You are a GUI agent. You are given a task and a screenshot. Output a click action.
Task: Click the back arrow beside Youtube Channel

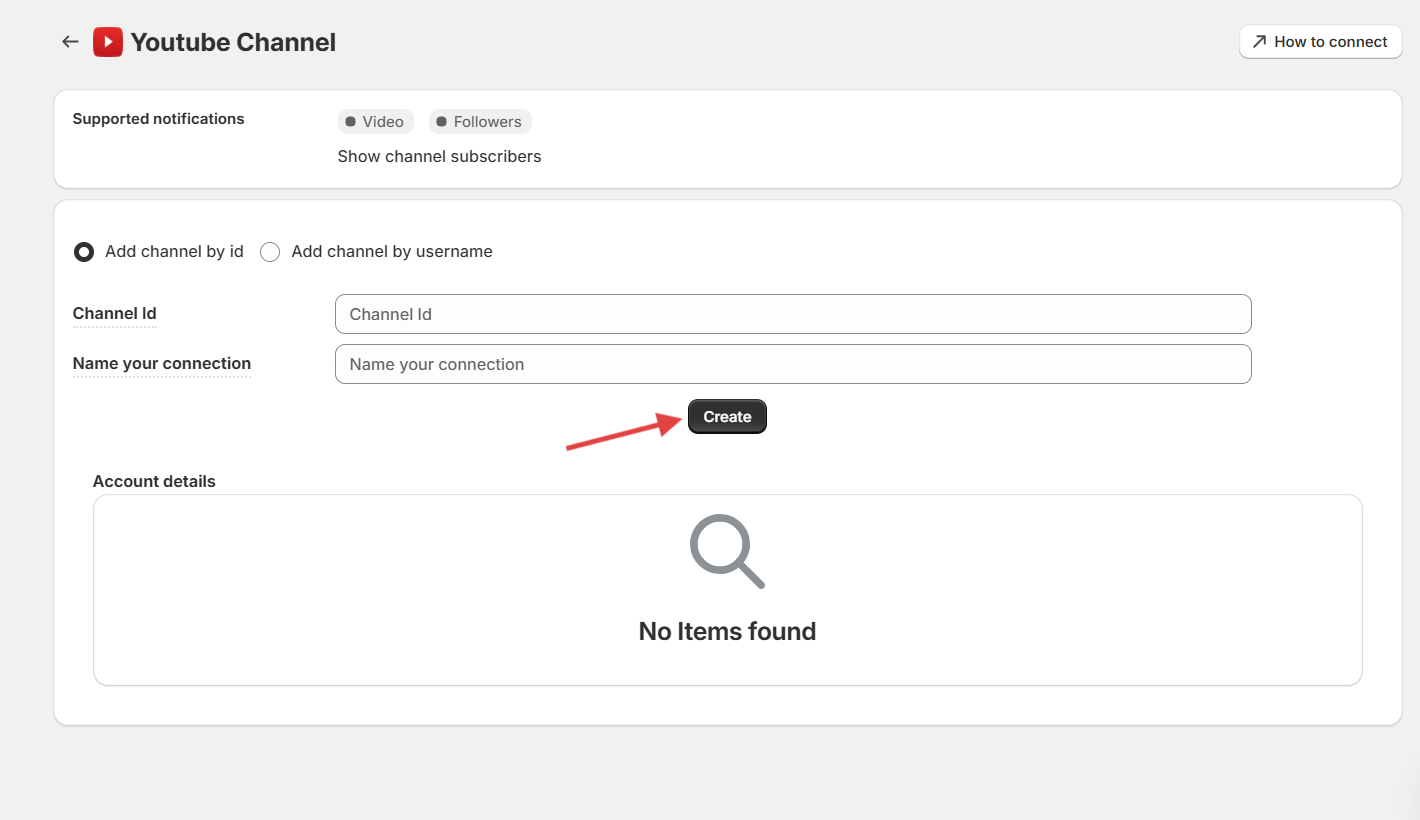(70, 42)
